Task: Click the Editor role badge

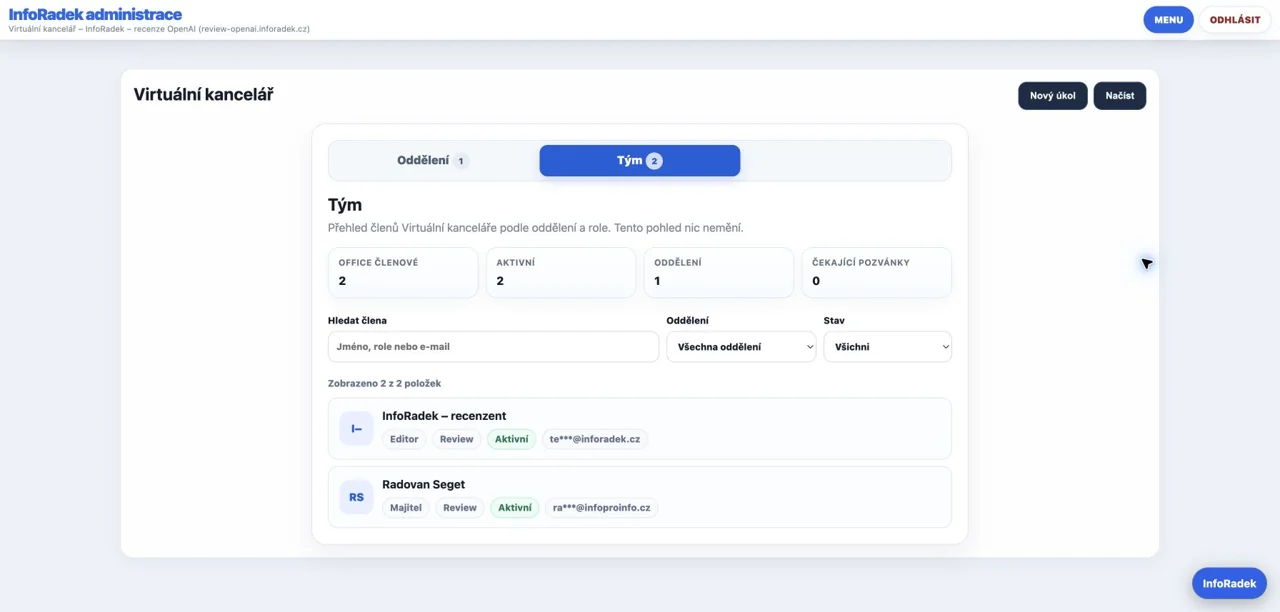Action: click(x=404, y=439)
